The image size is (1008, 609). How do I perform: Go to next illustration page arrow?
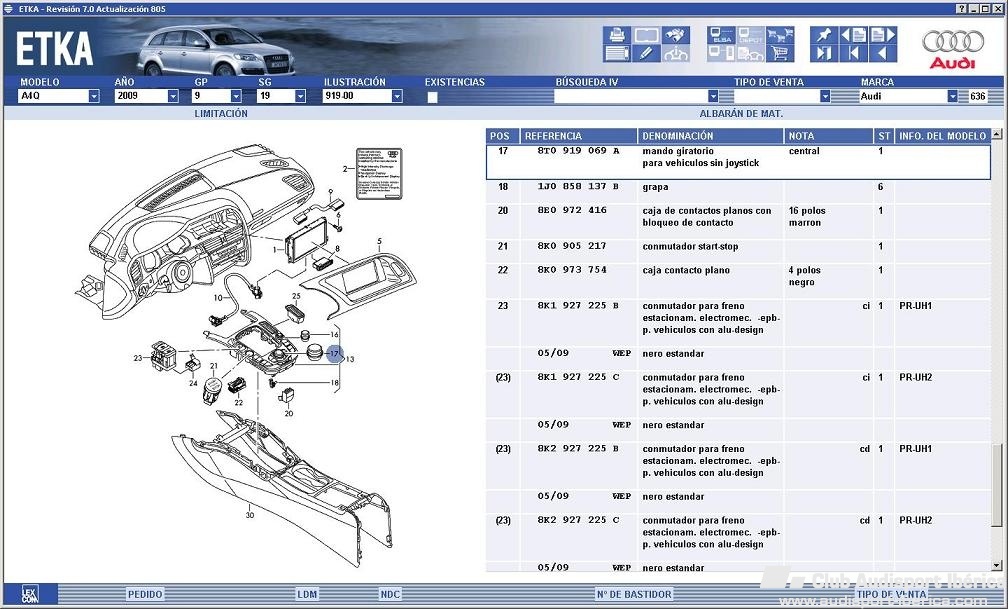[x=882, y=35]
